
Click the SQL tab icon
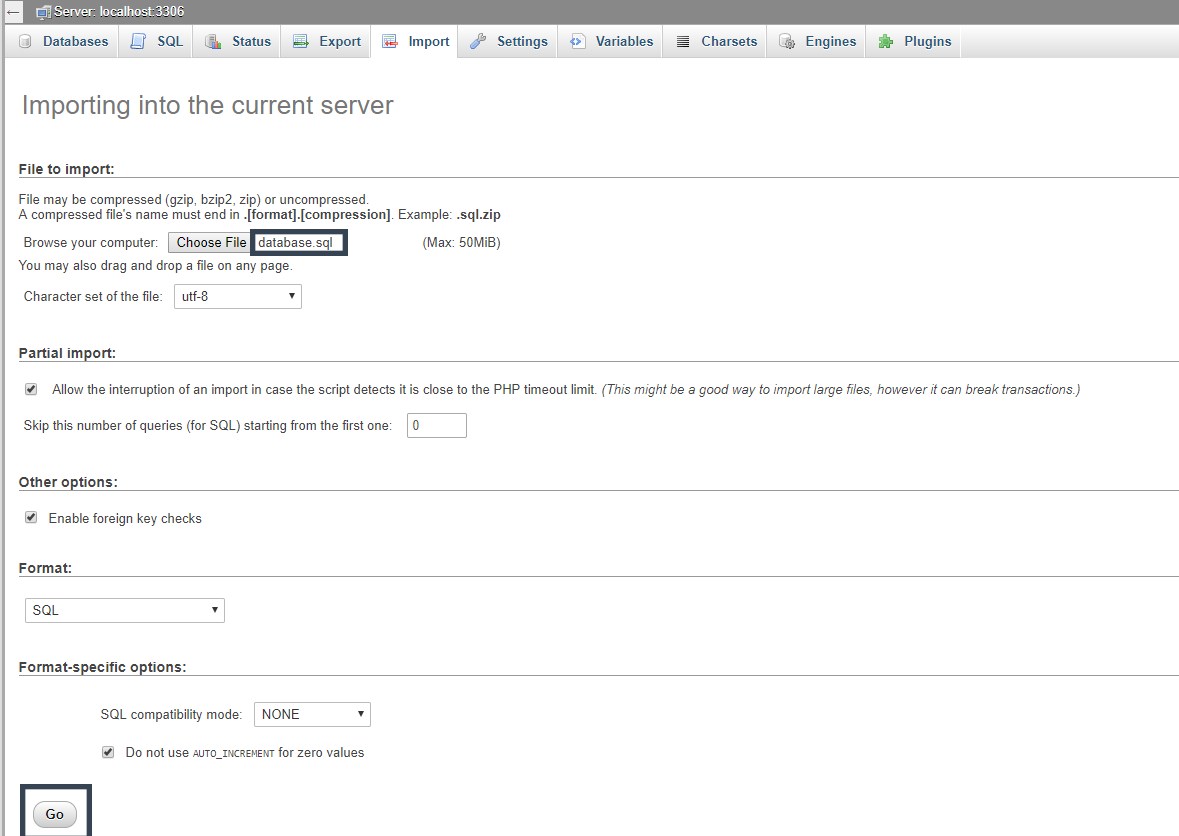(138, 41)
